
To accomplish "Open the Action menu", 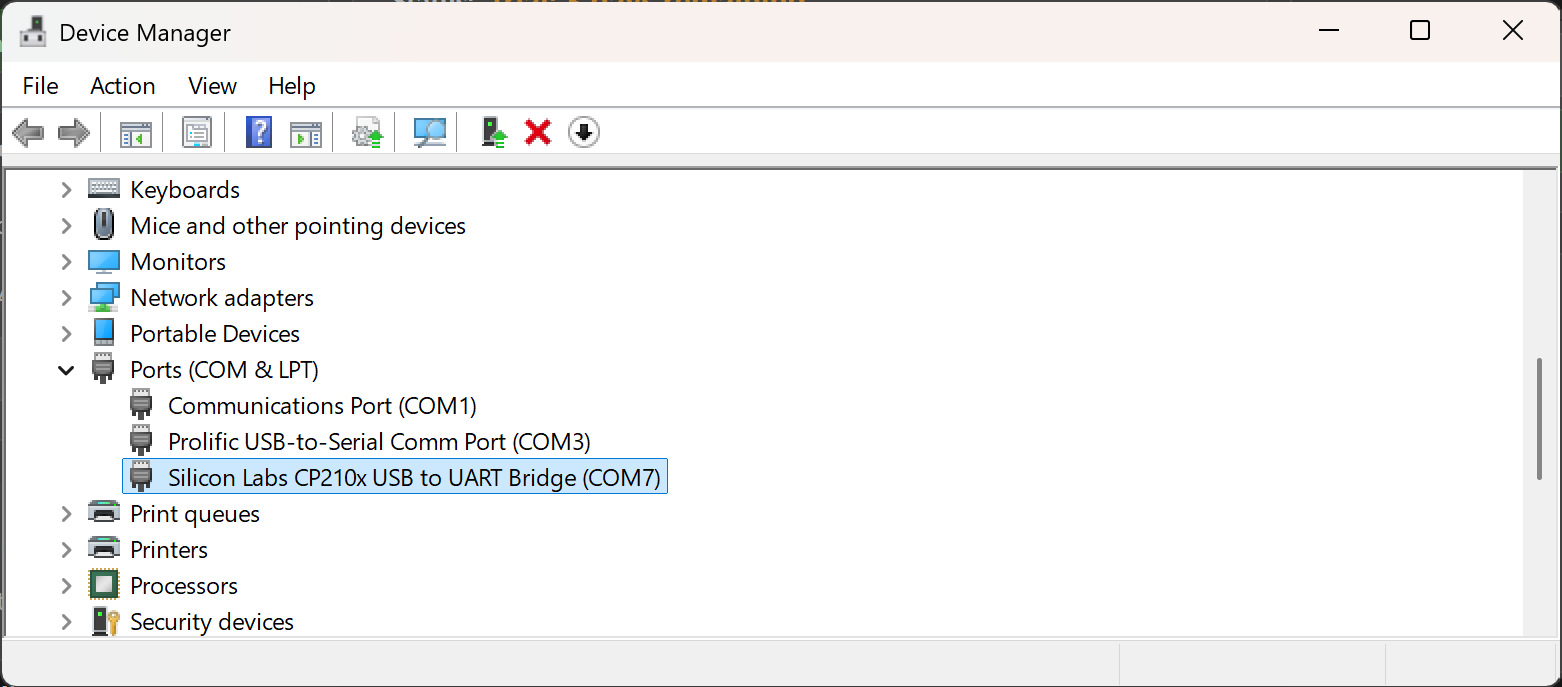I will pos(122,86).
